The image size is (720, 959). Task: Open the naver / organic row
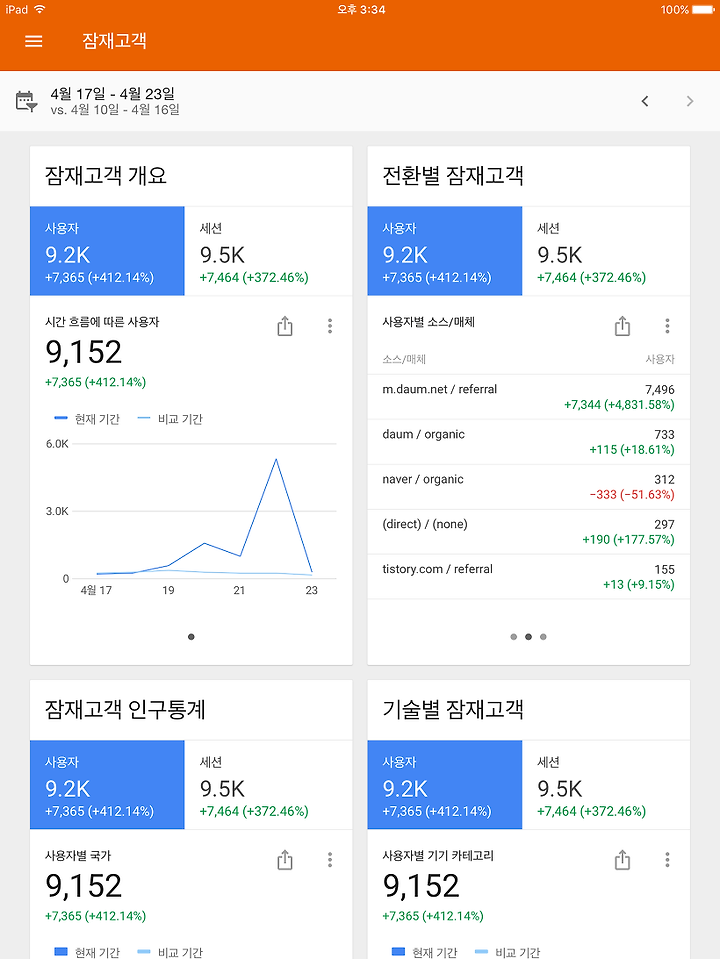click(x=529, y=487)
